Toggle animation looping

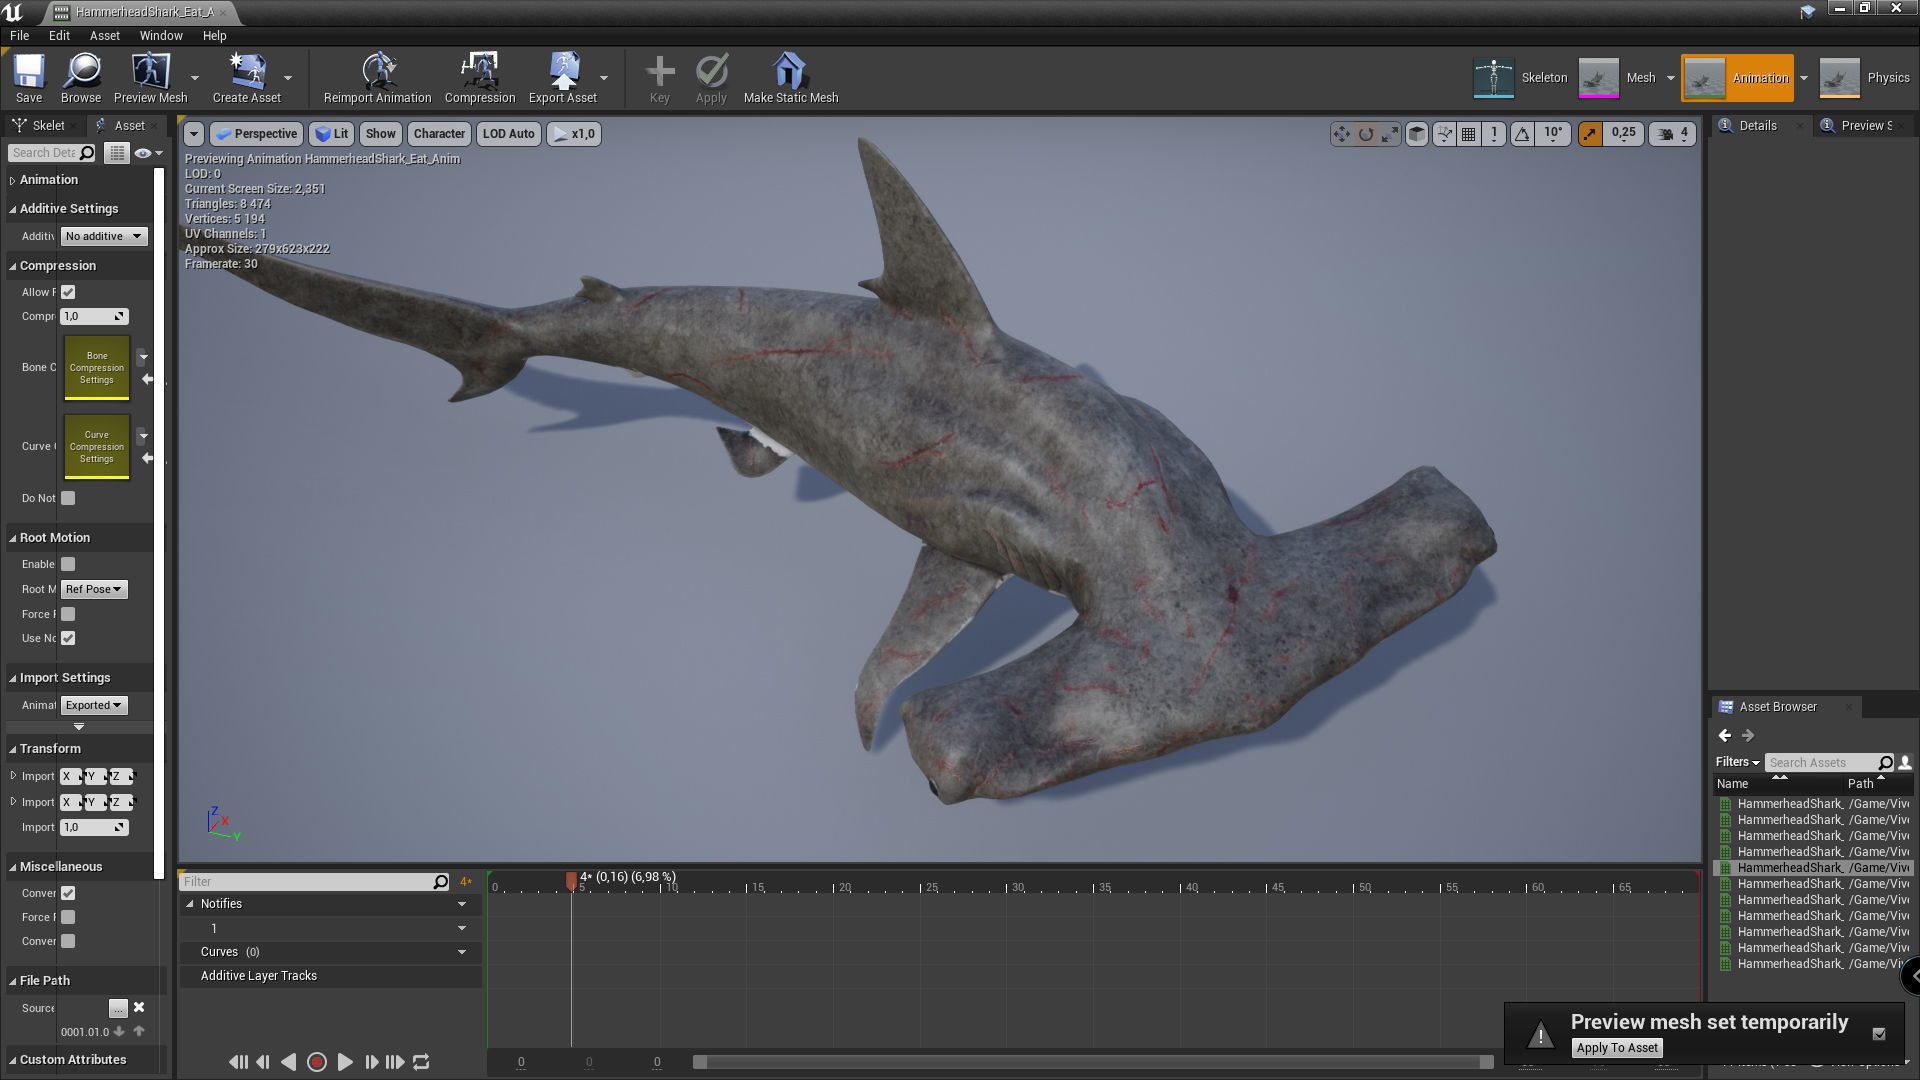[x=421, y=1062]
